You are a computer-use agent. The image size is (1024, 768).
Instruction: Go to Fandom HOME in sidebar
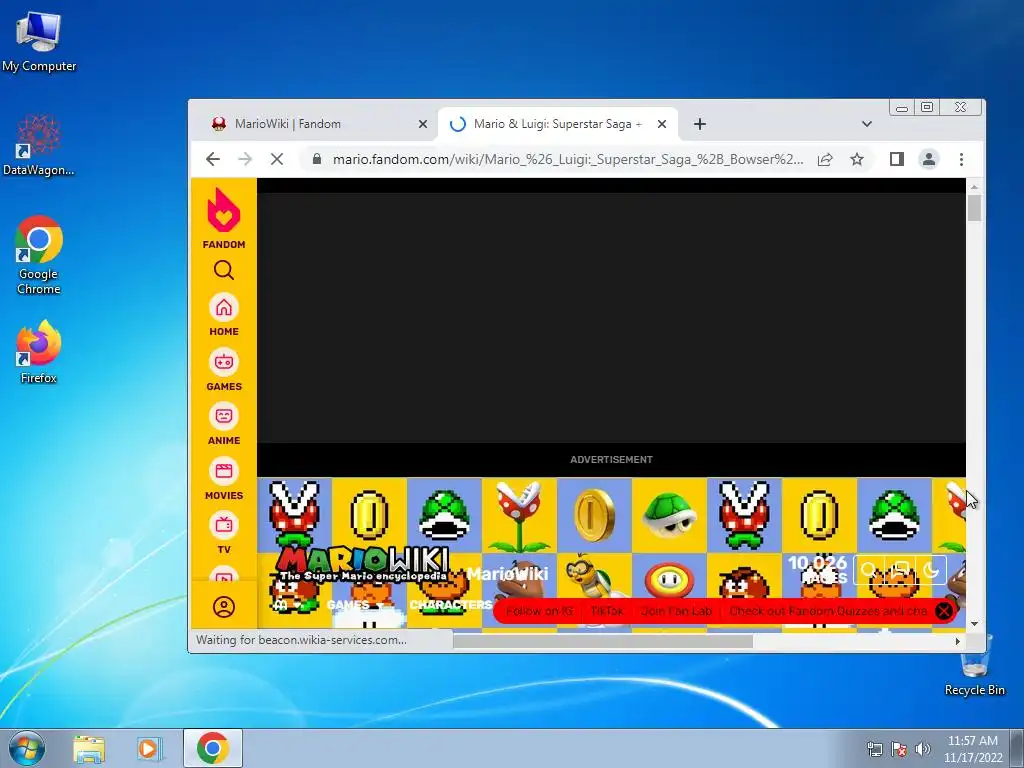coord(224,315)
